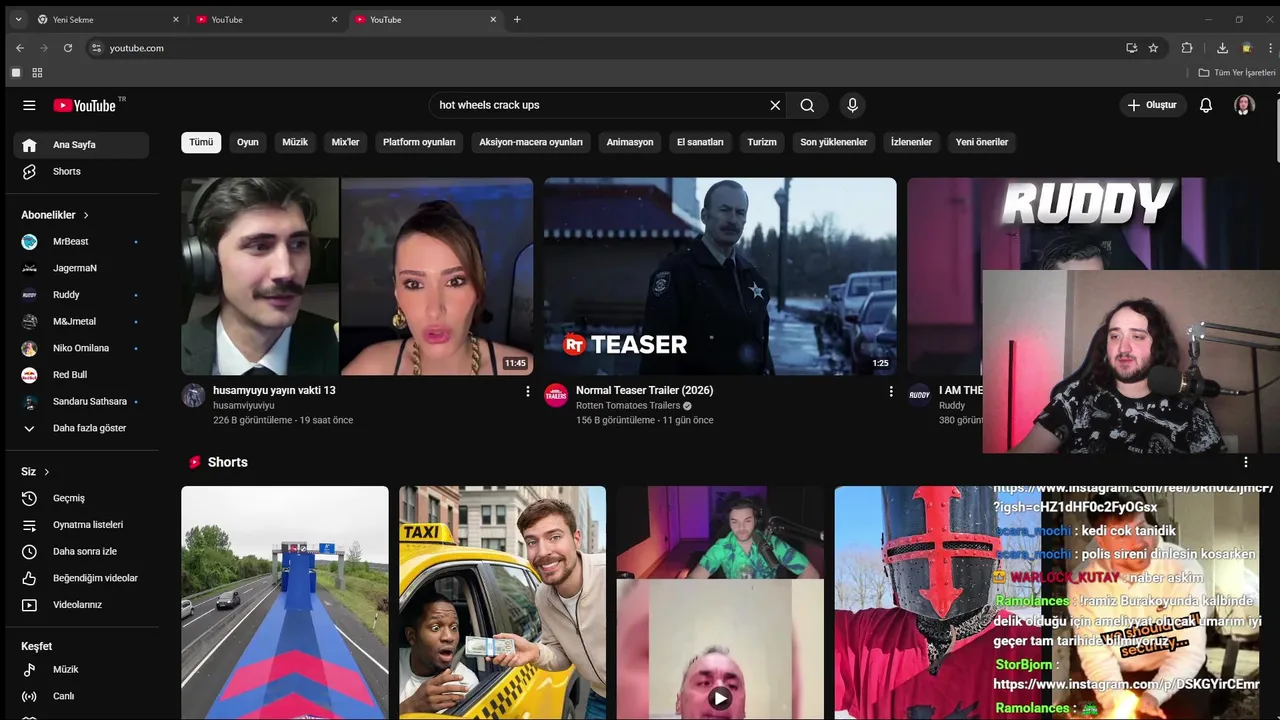
Task: Reload the page in the browser
Action: (x=68, y=48)
